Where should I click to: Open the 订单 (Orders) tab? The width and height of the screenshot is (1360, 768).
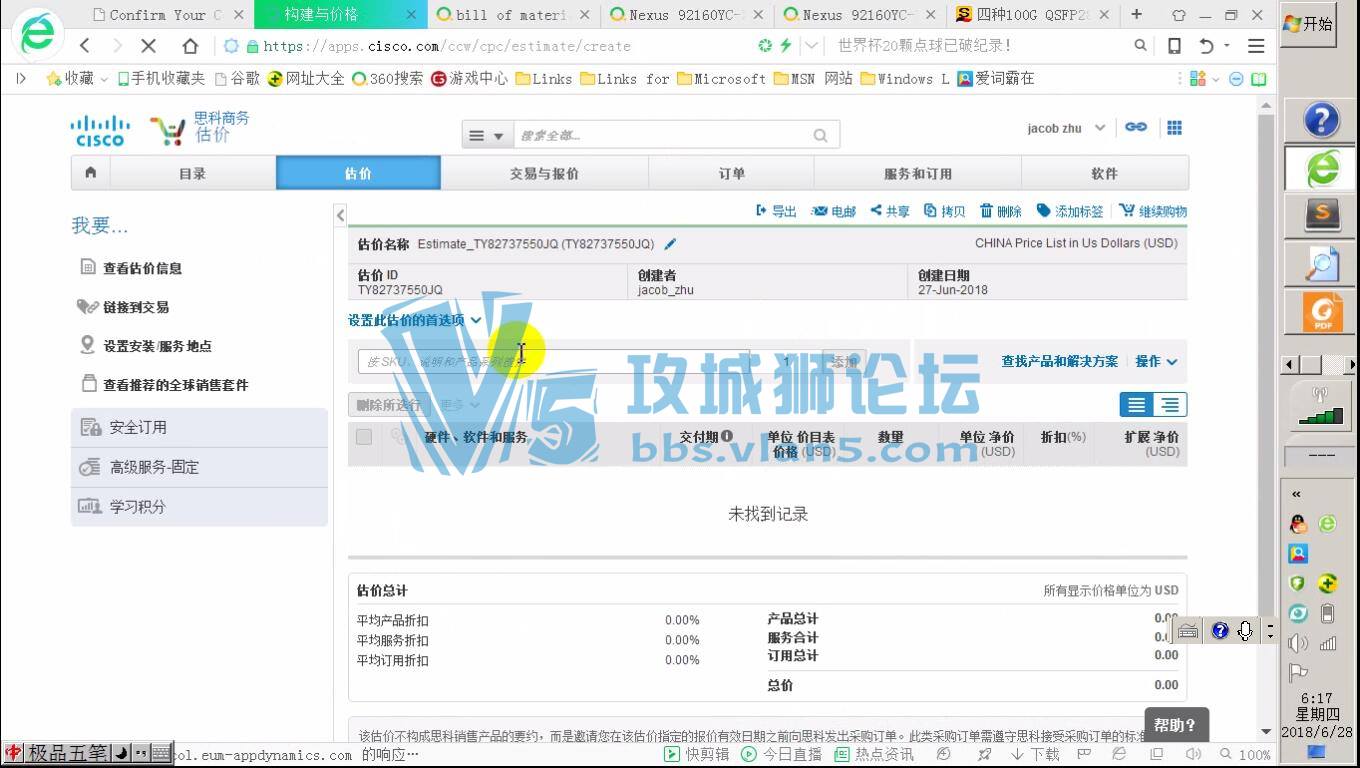pos(731,173)
